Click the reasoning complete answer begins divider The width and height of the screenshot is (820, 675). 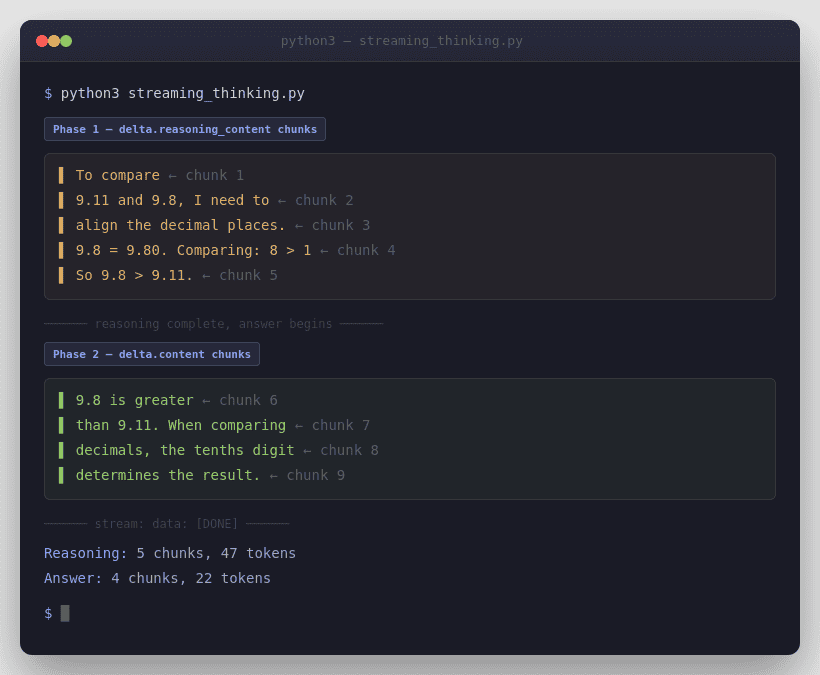(x=213, y=323)
